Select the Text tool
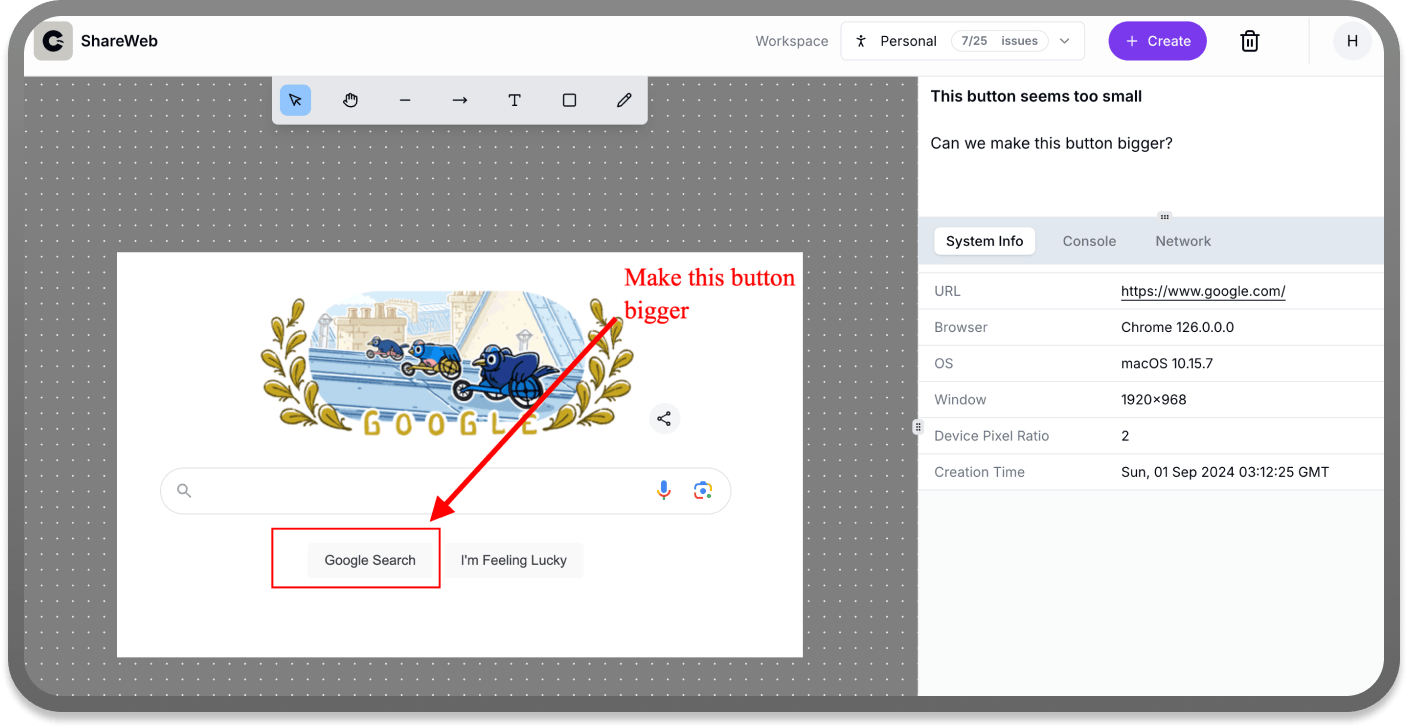 [514, 100]
